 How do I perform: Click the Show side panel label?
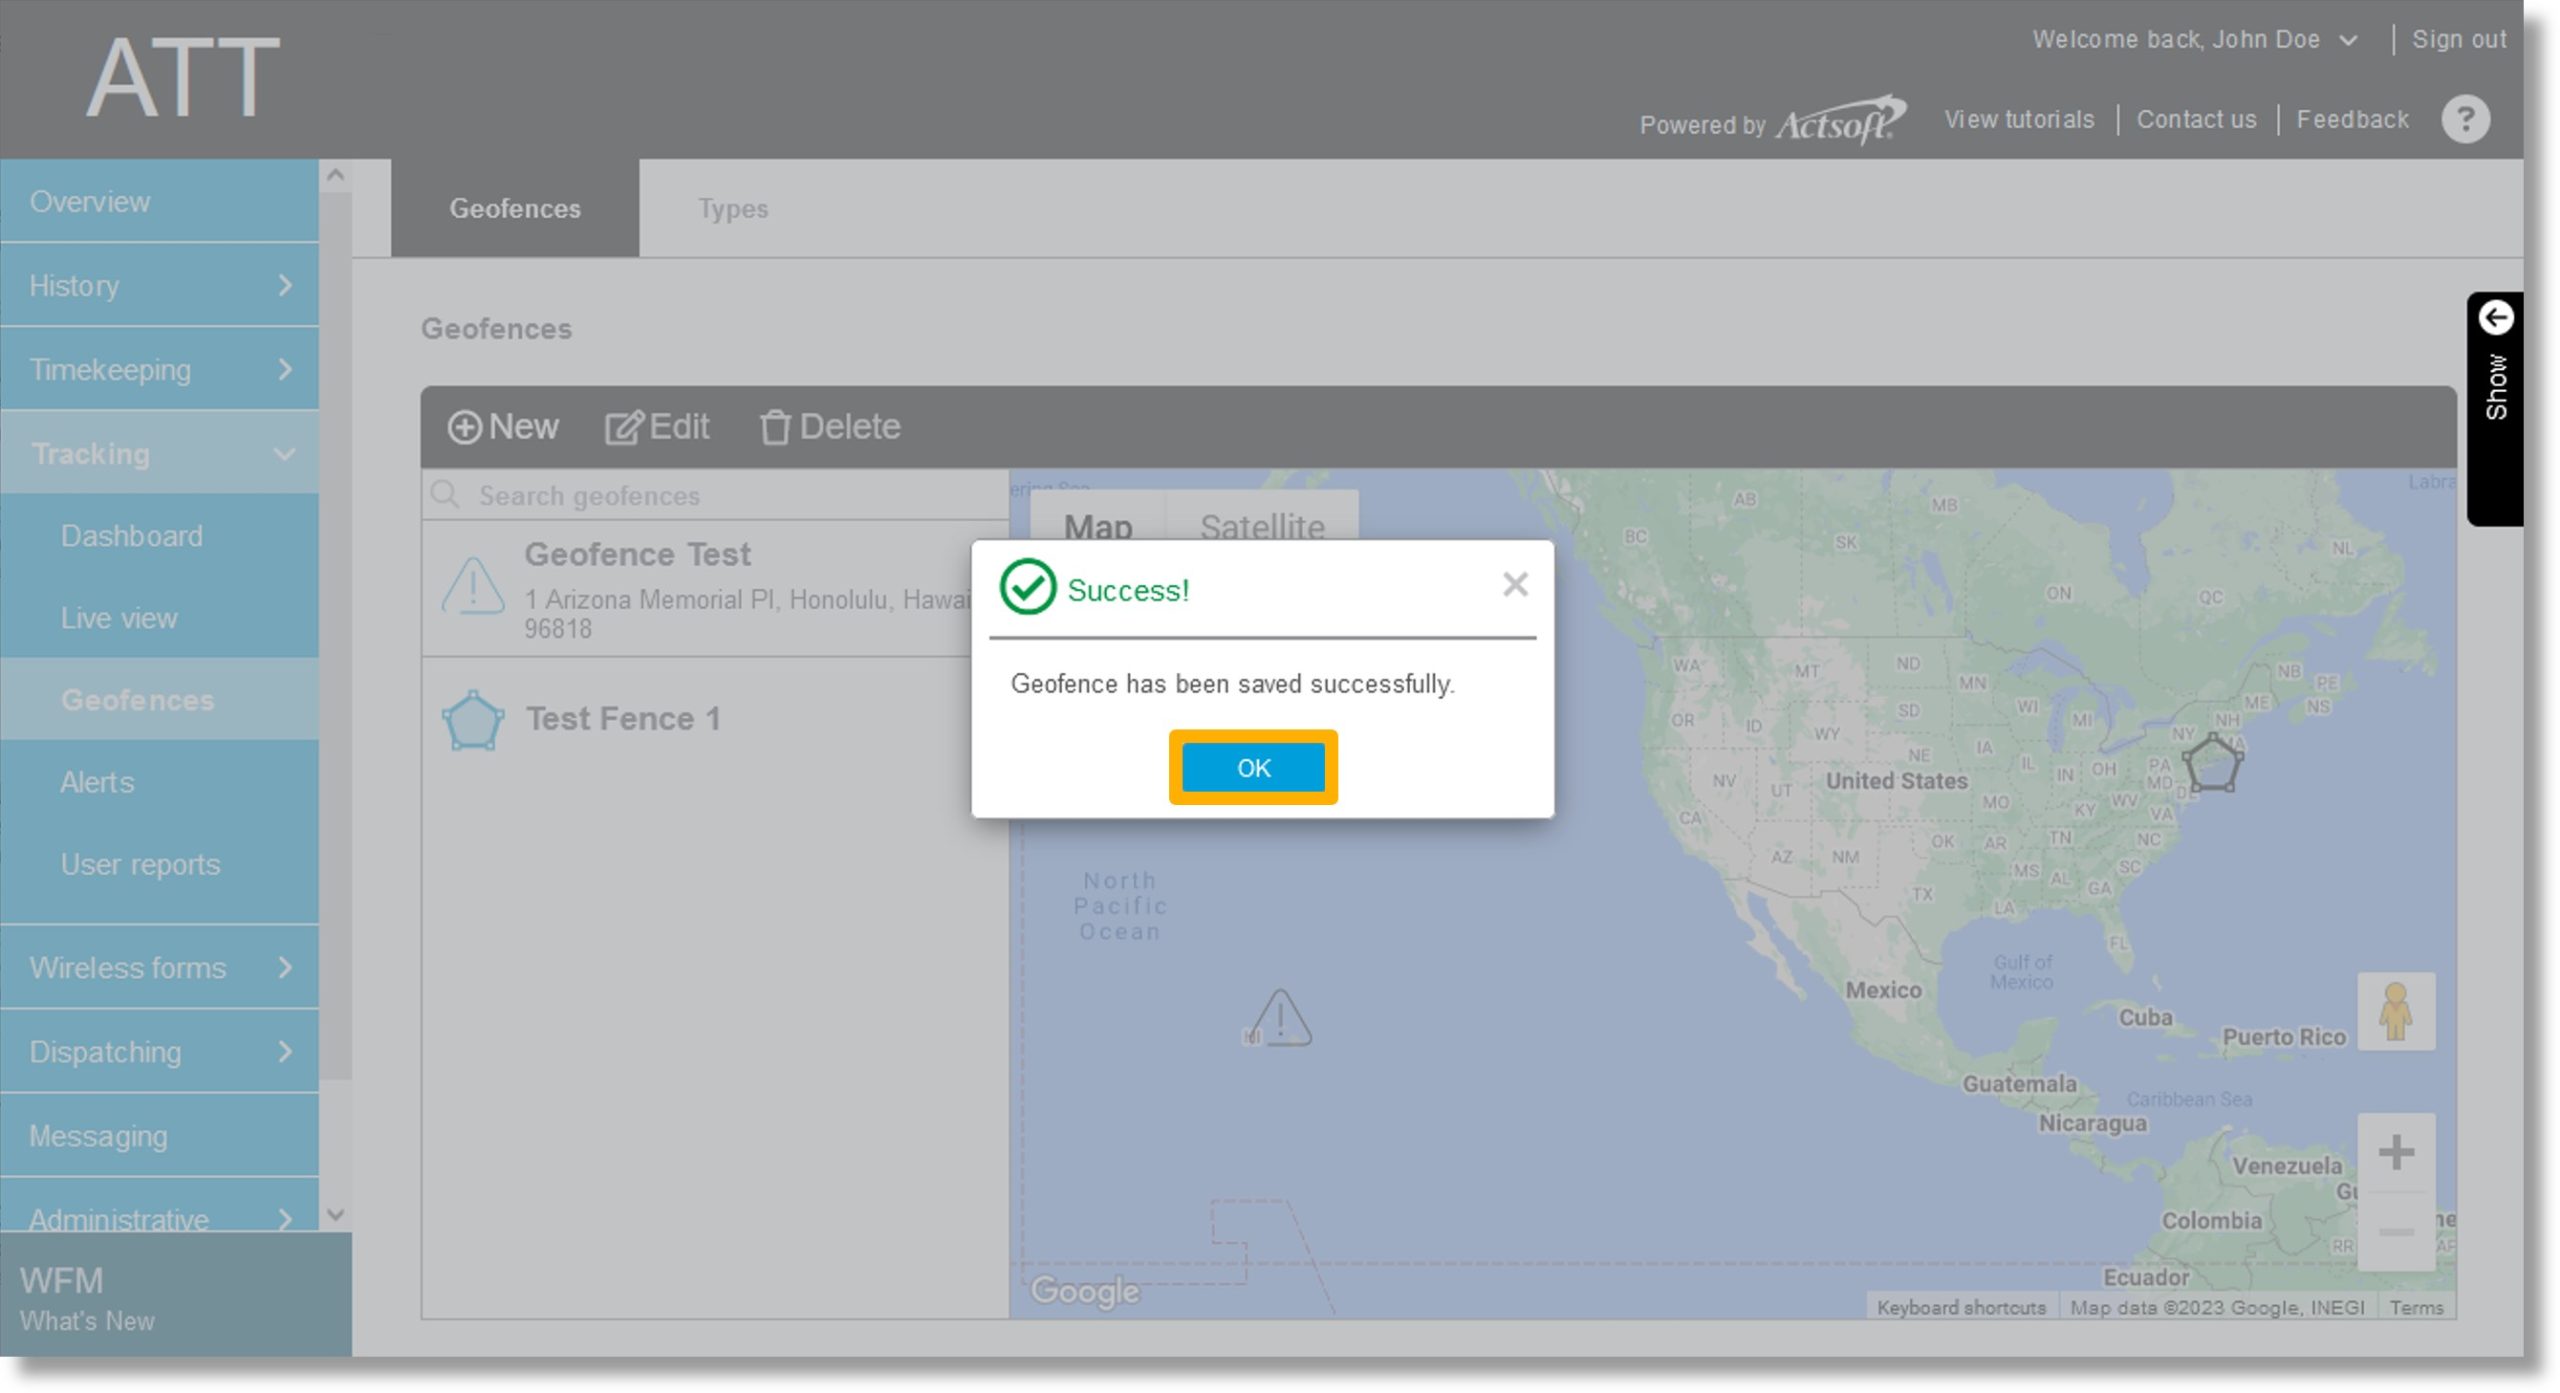(2496, 386)
